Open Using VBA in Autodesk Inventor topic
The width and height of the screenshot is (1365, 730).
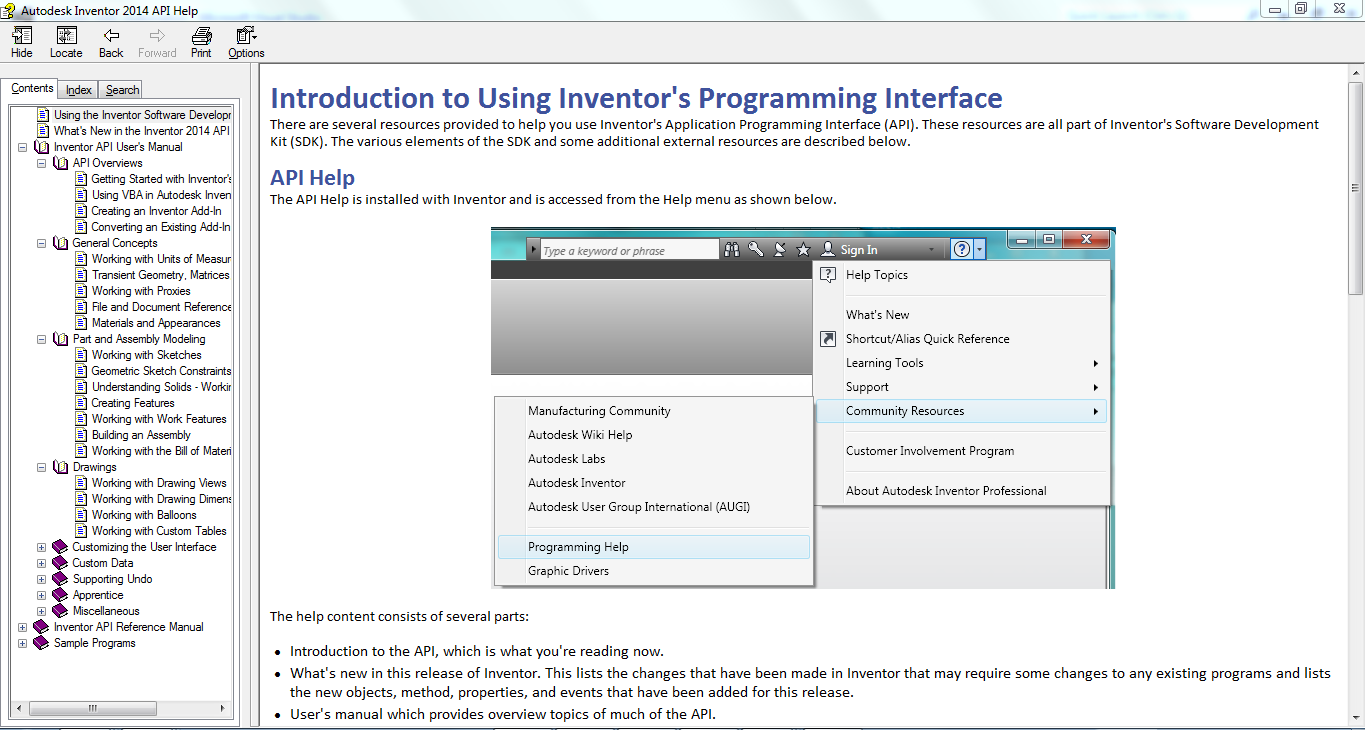tap(161, 195)
